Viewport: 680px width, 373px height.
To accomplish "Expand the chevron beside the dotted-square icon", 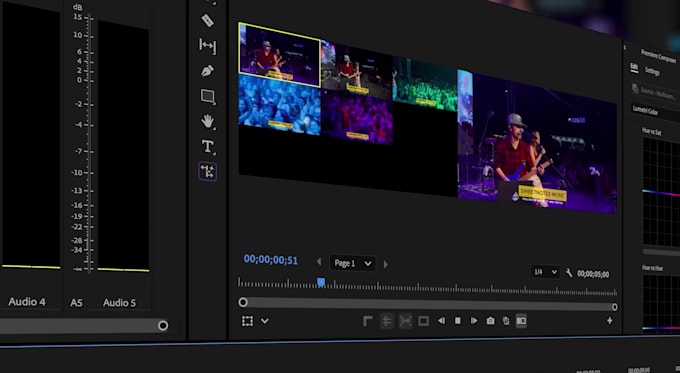I will click(265, 321).
